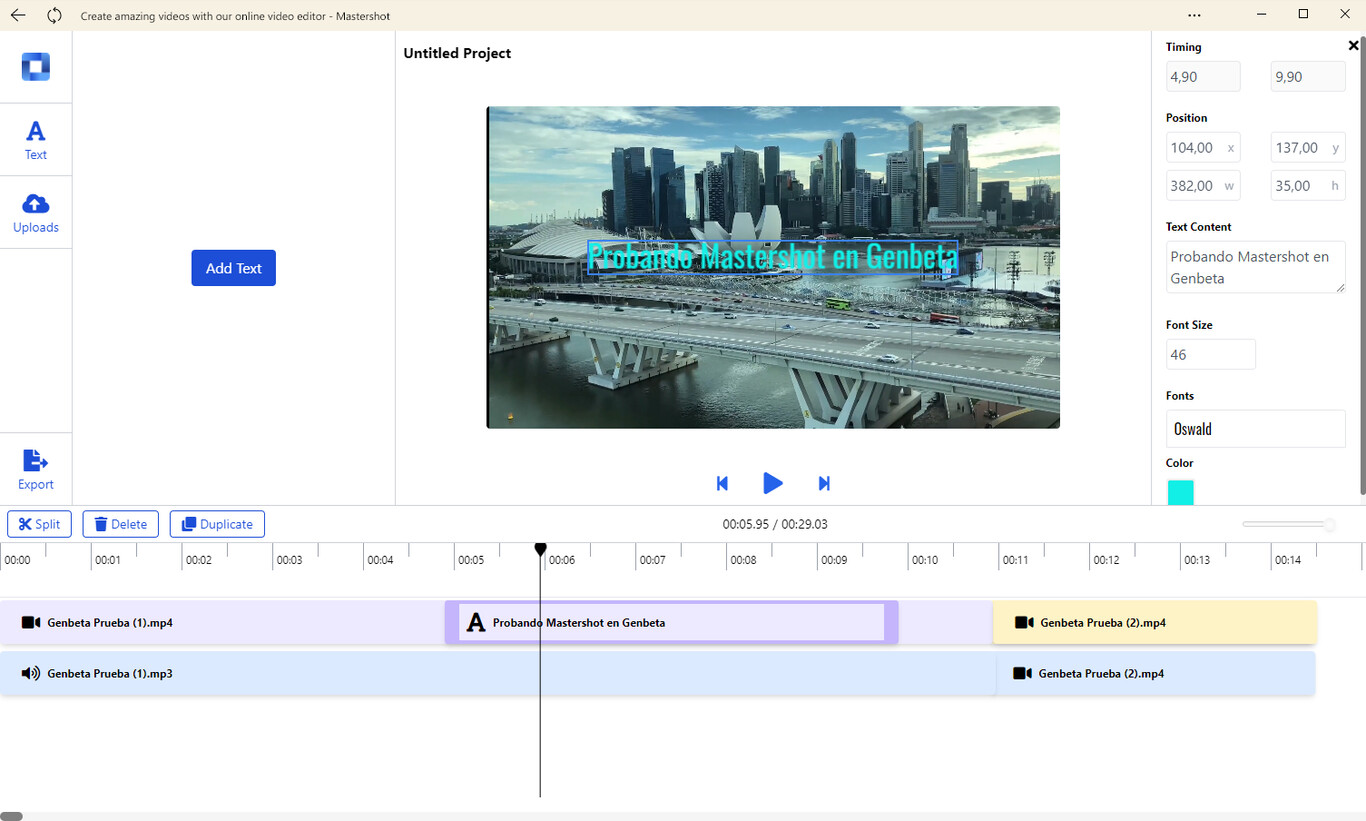Viewport: 1366px width, 821px height.
Task: Click the Mastershot logo
Action: pos(36,66)
